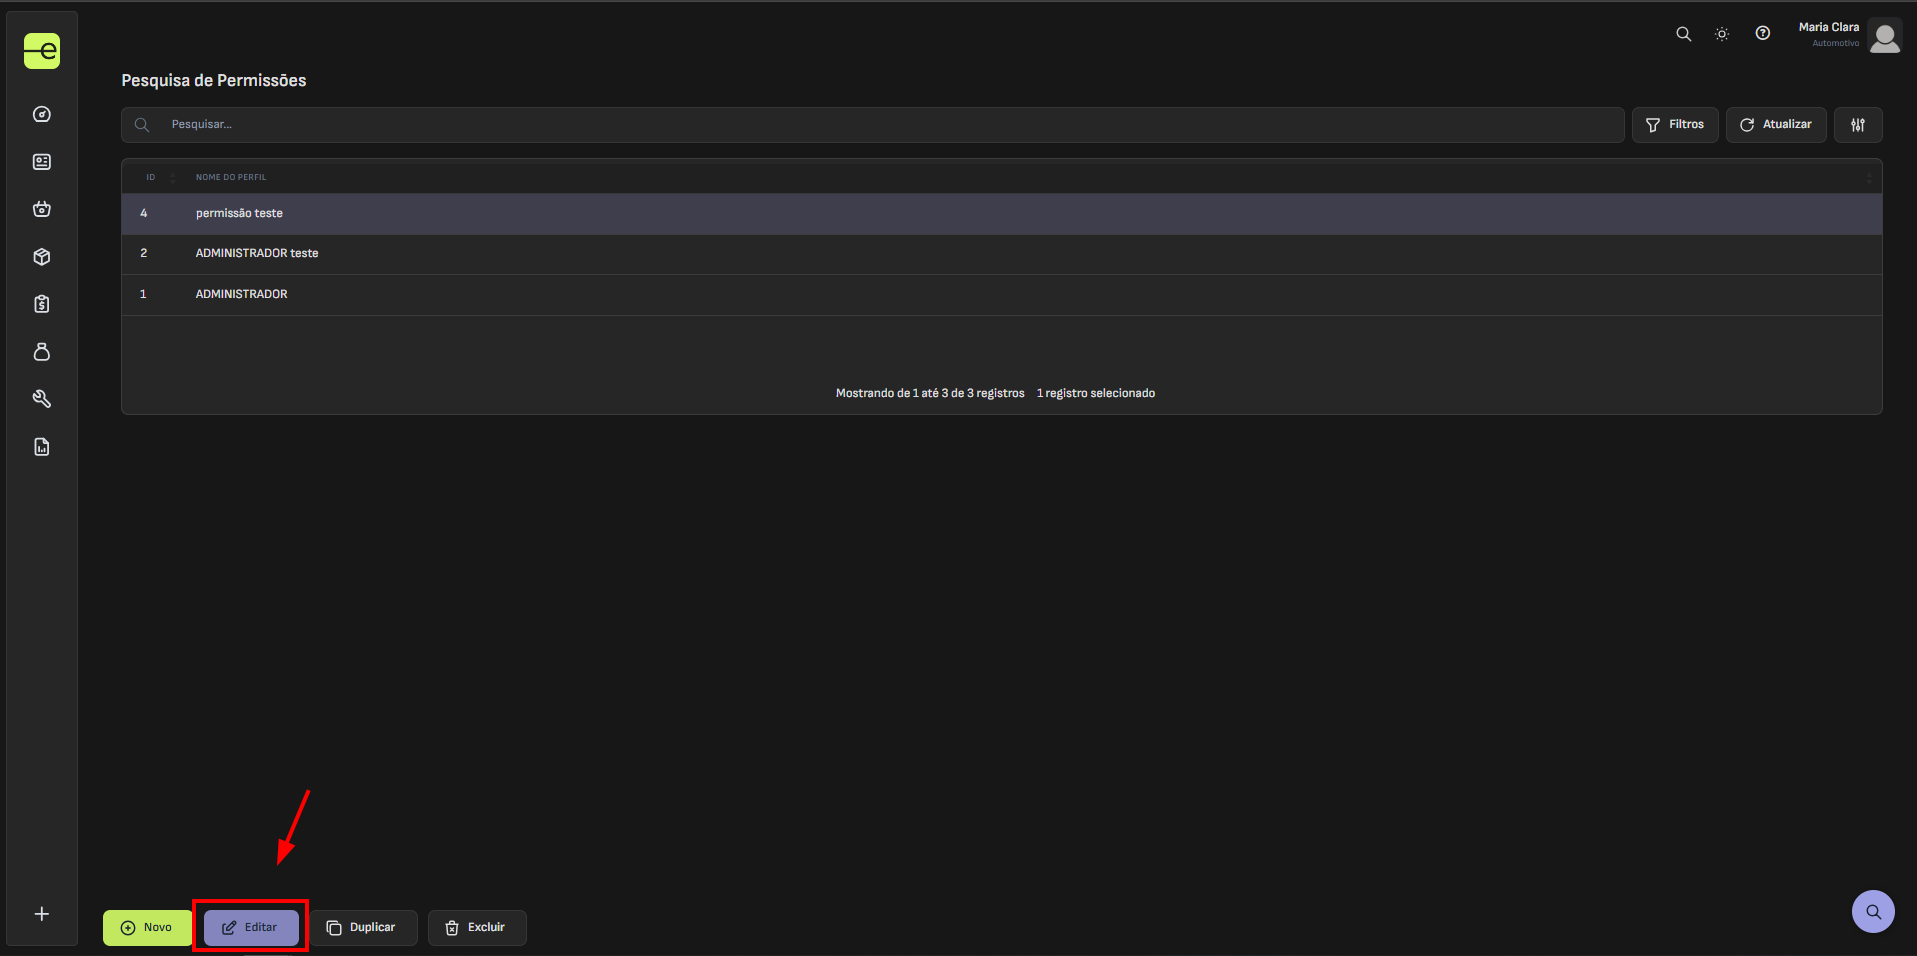Open Maria Clara user avatar menu
1917x956 pixels.
point(1885,36)
